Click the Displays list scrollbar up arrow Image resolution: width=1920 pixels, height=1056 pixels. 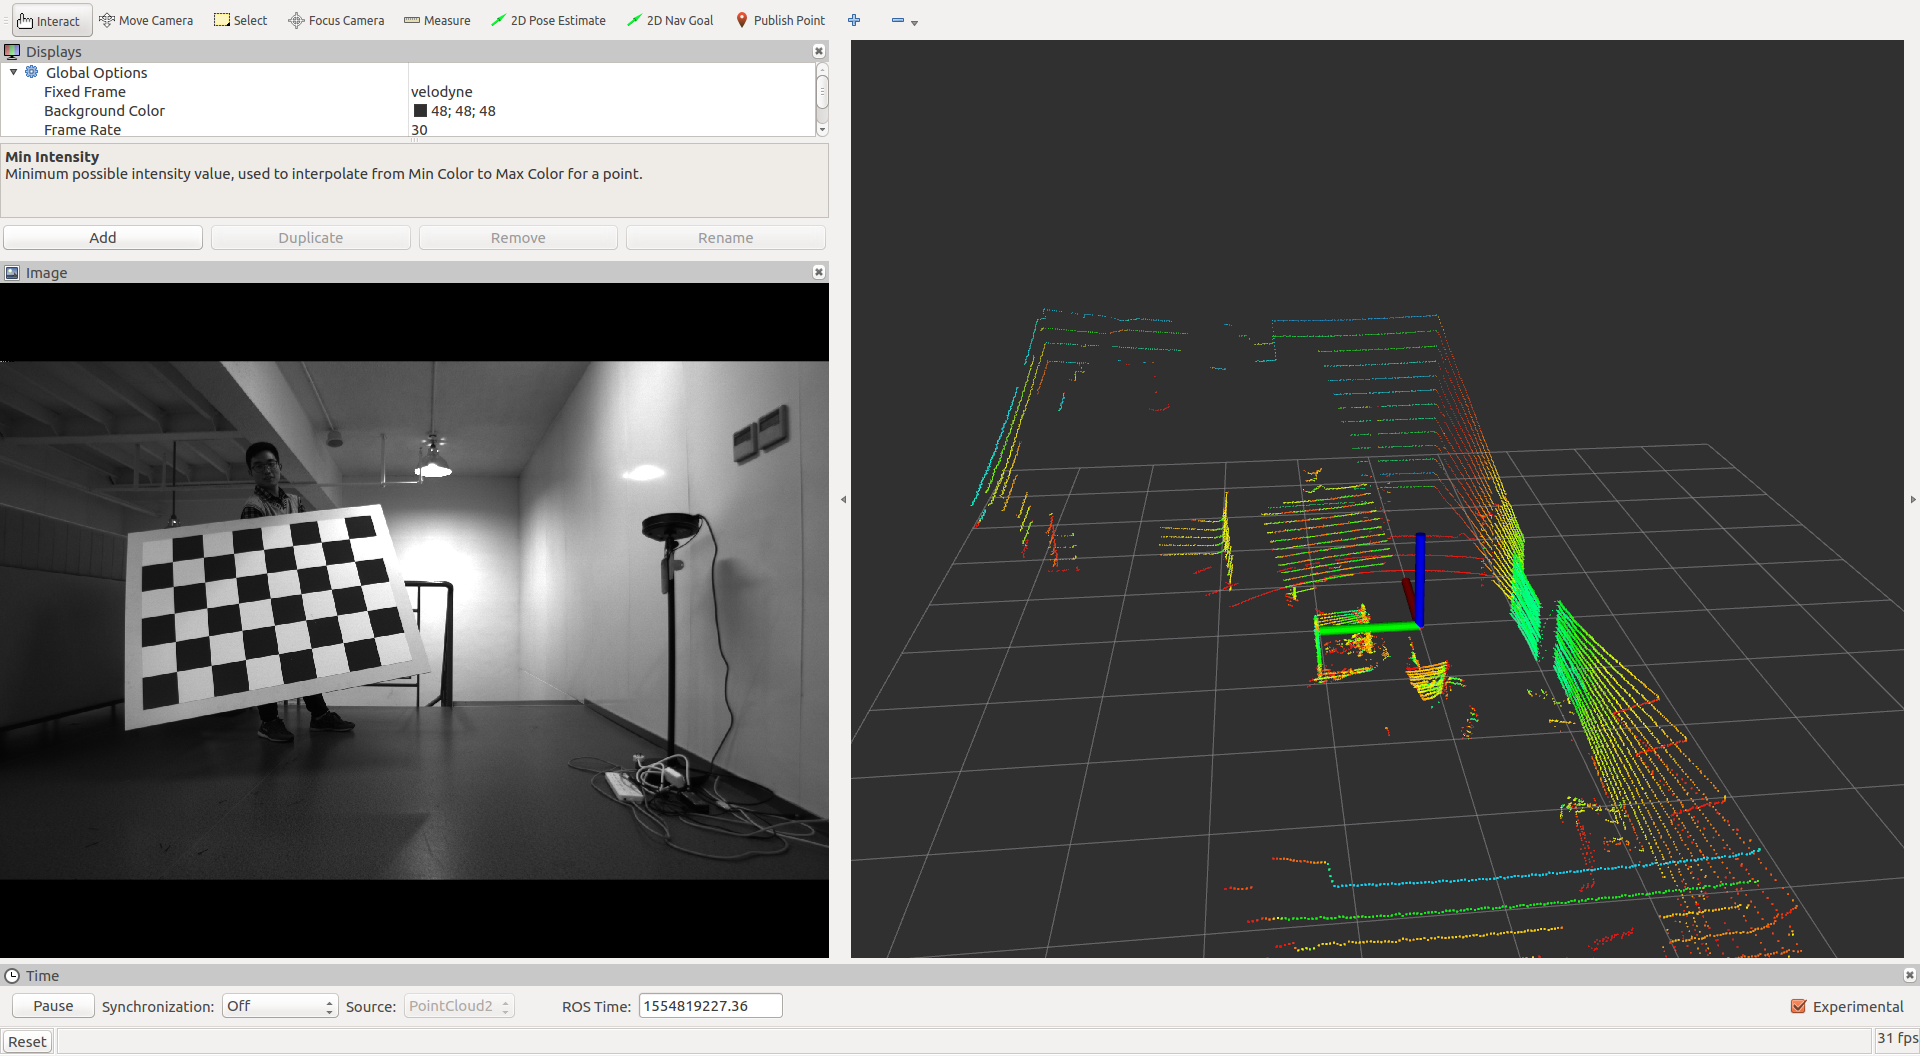coord(822,68)
